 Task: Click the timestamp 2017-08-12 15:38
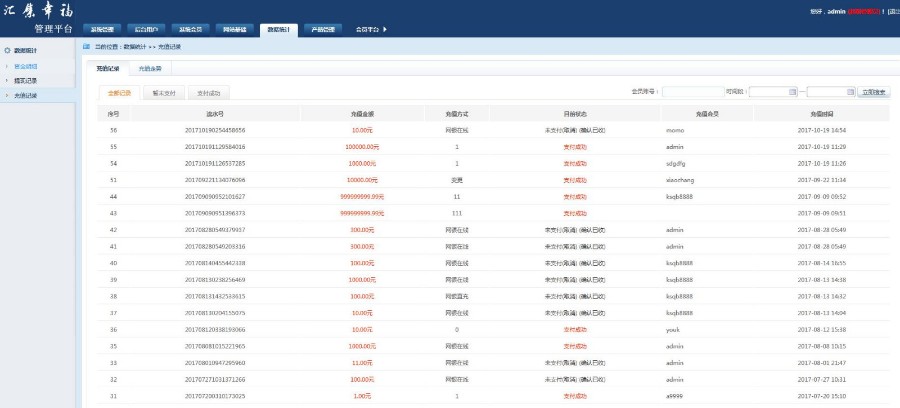822,330
